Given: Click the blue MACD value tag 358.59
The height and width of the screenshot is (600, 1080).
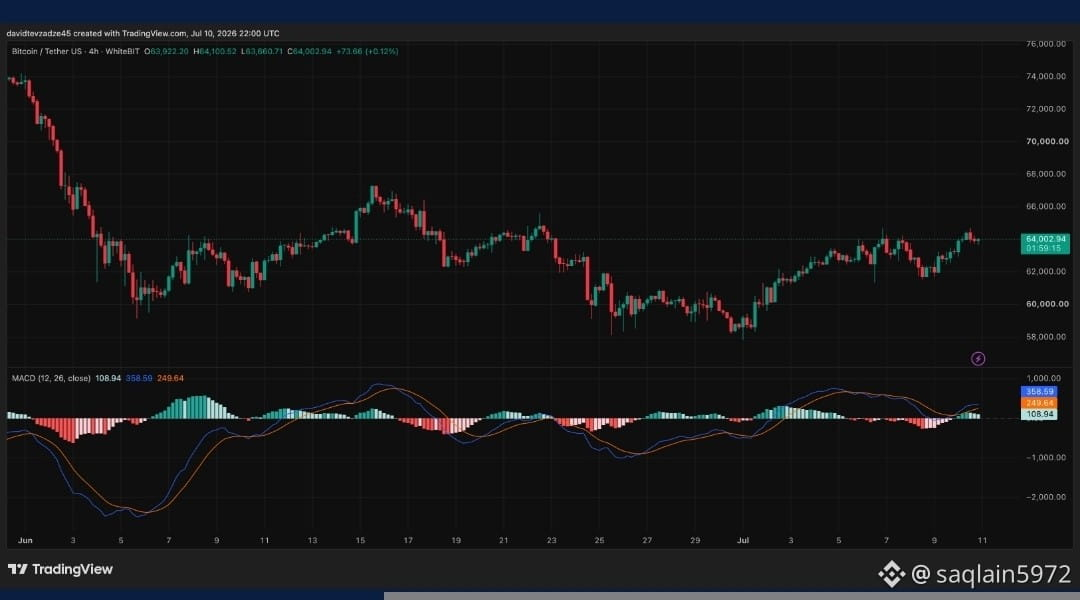Looking at the screenshot, I should (1039, 391).
